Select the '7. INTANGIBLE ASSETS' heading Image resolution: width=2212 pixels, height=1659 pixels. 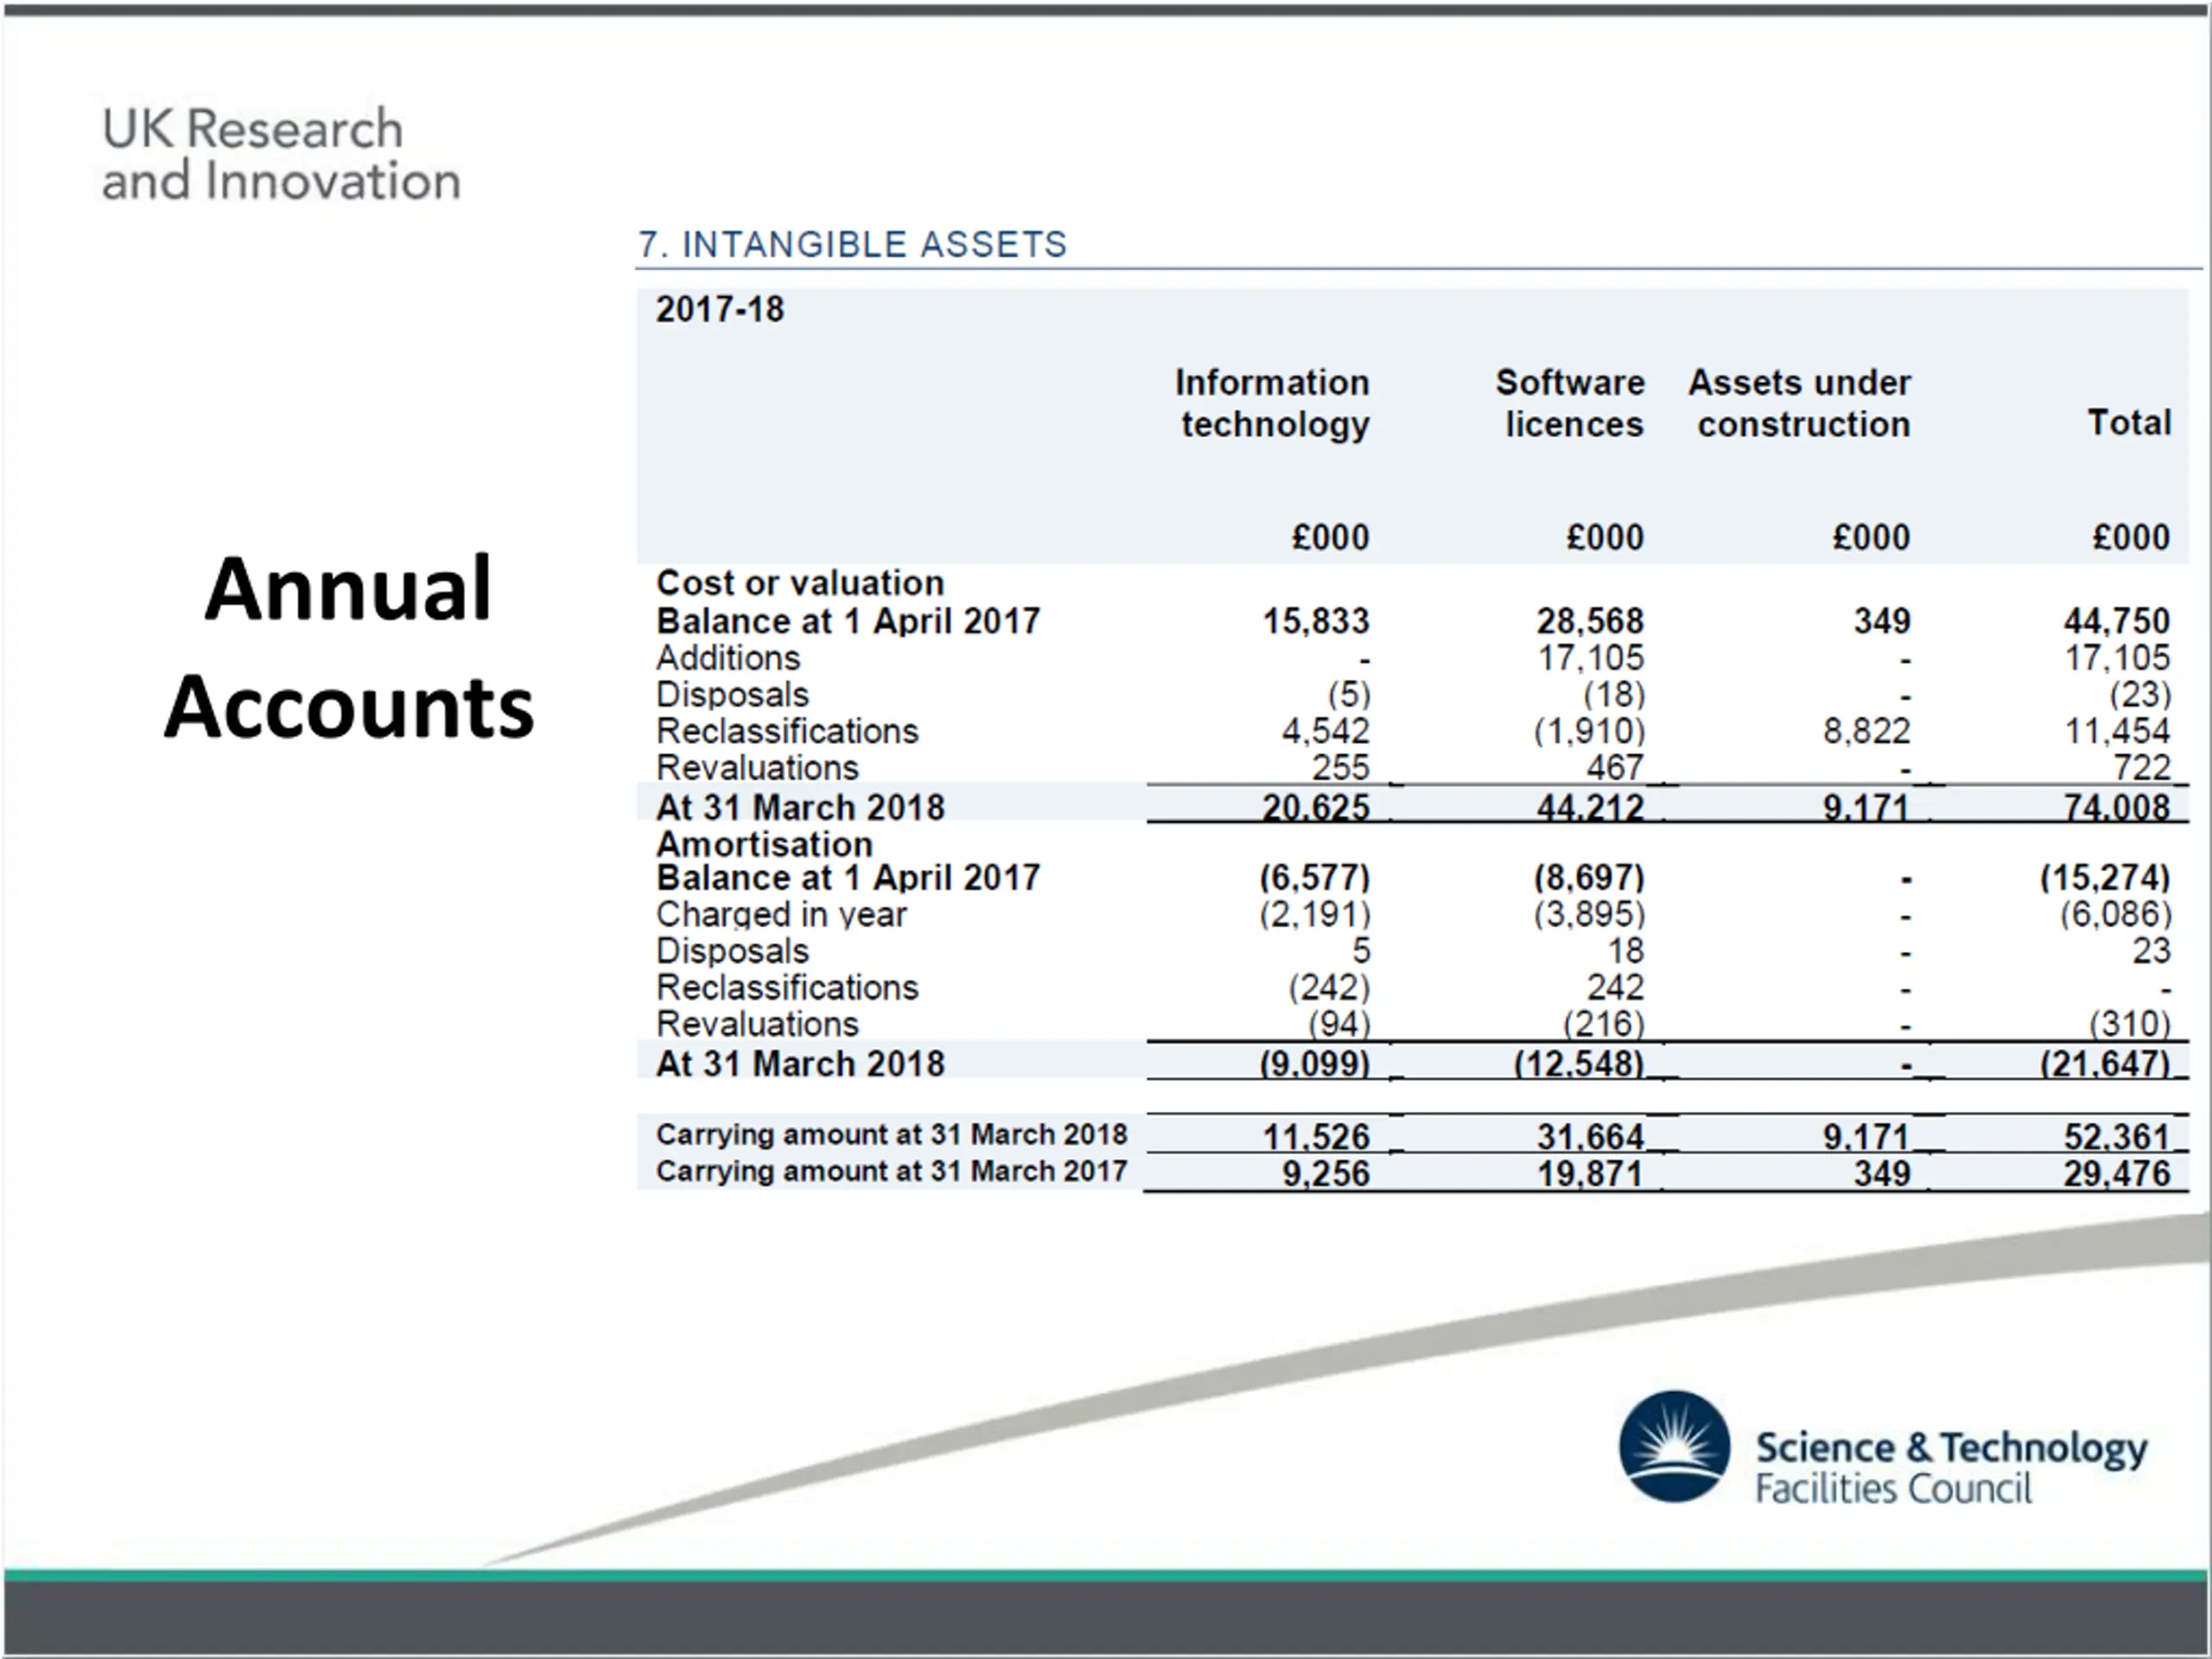click(852, 244)
